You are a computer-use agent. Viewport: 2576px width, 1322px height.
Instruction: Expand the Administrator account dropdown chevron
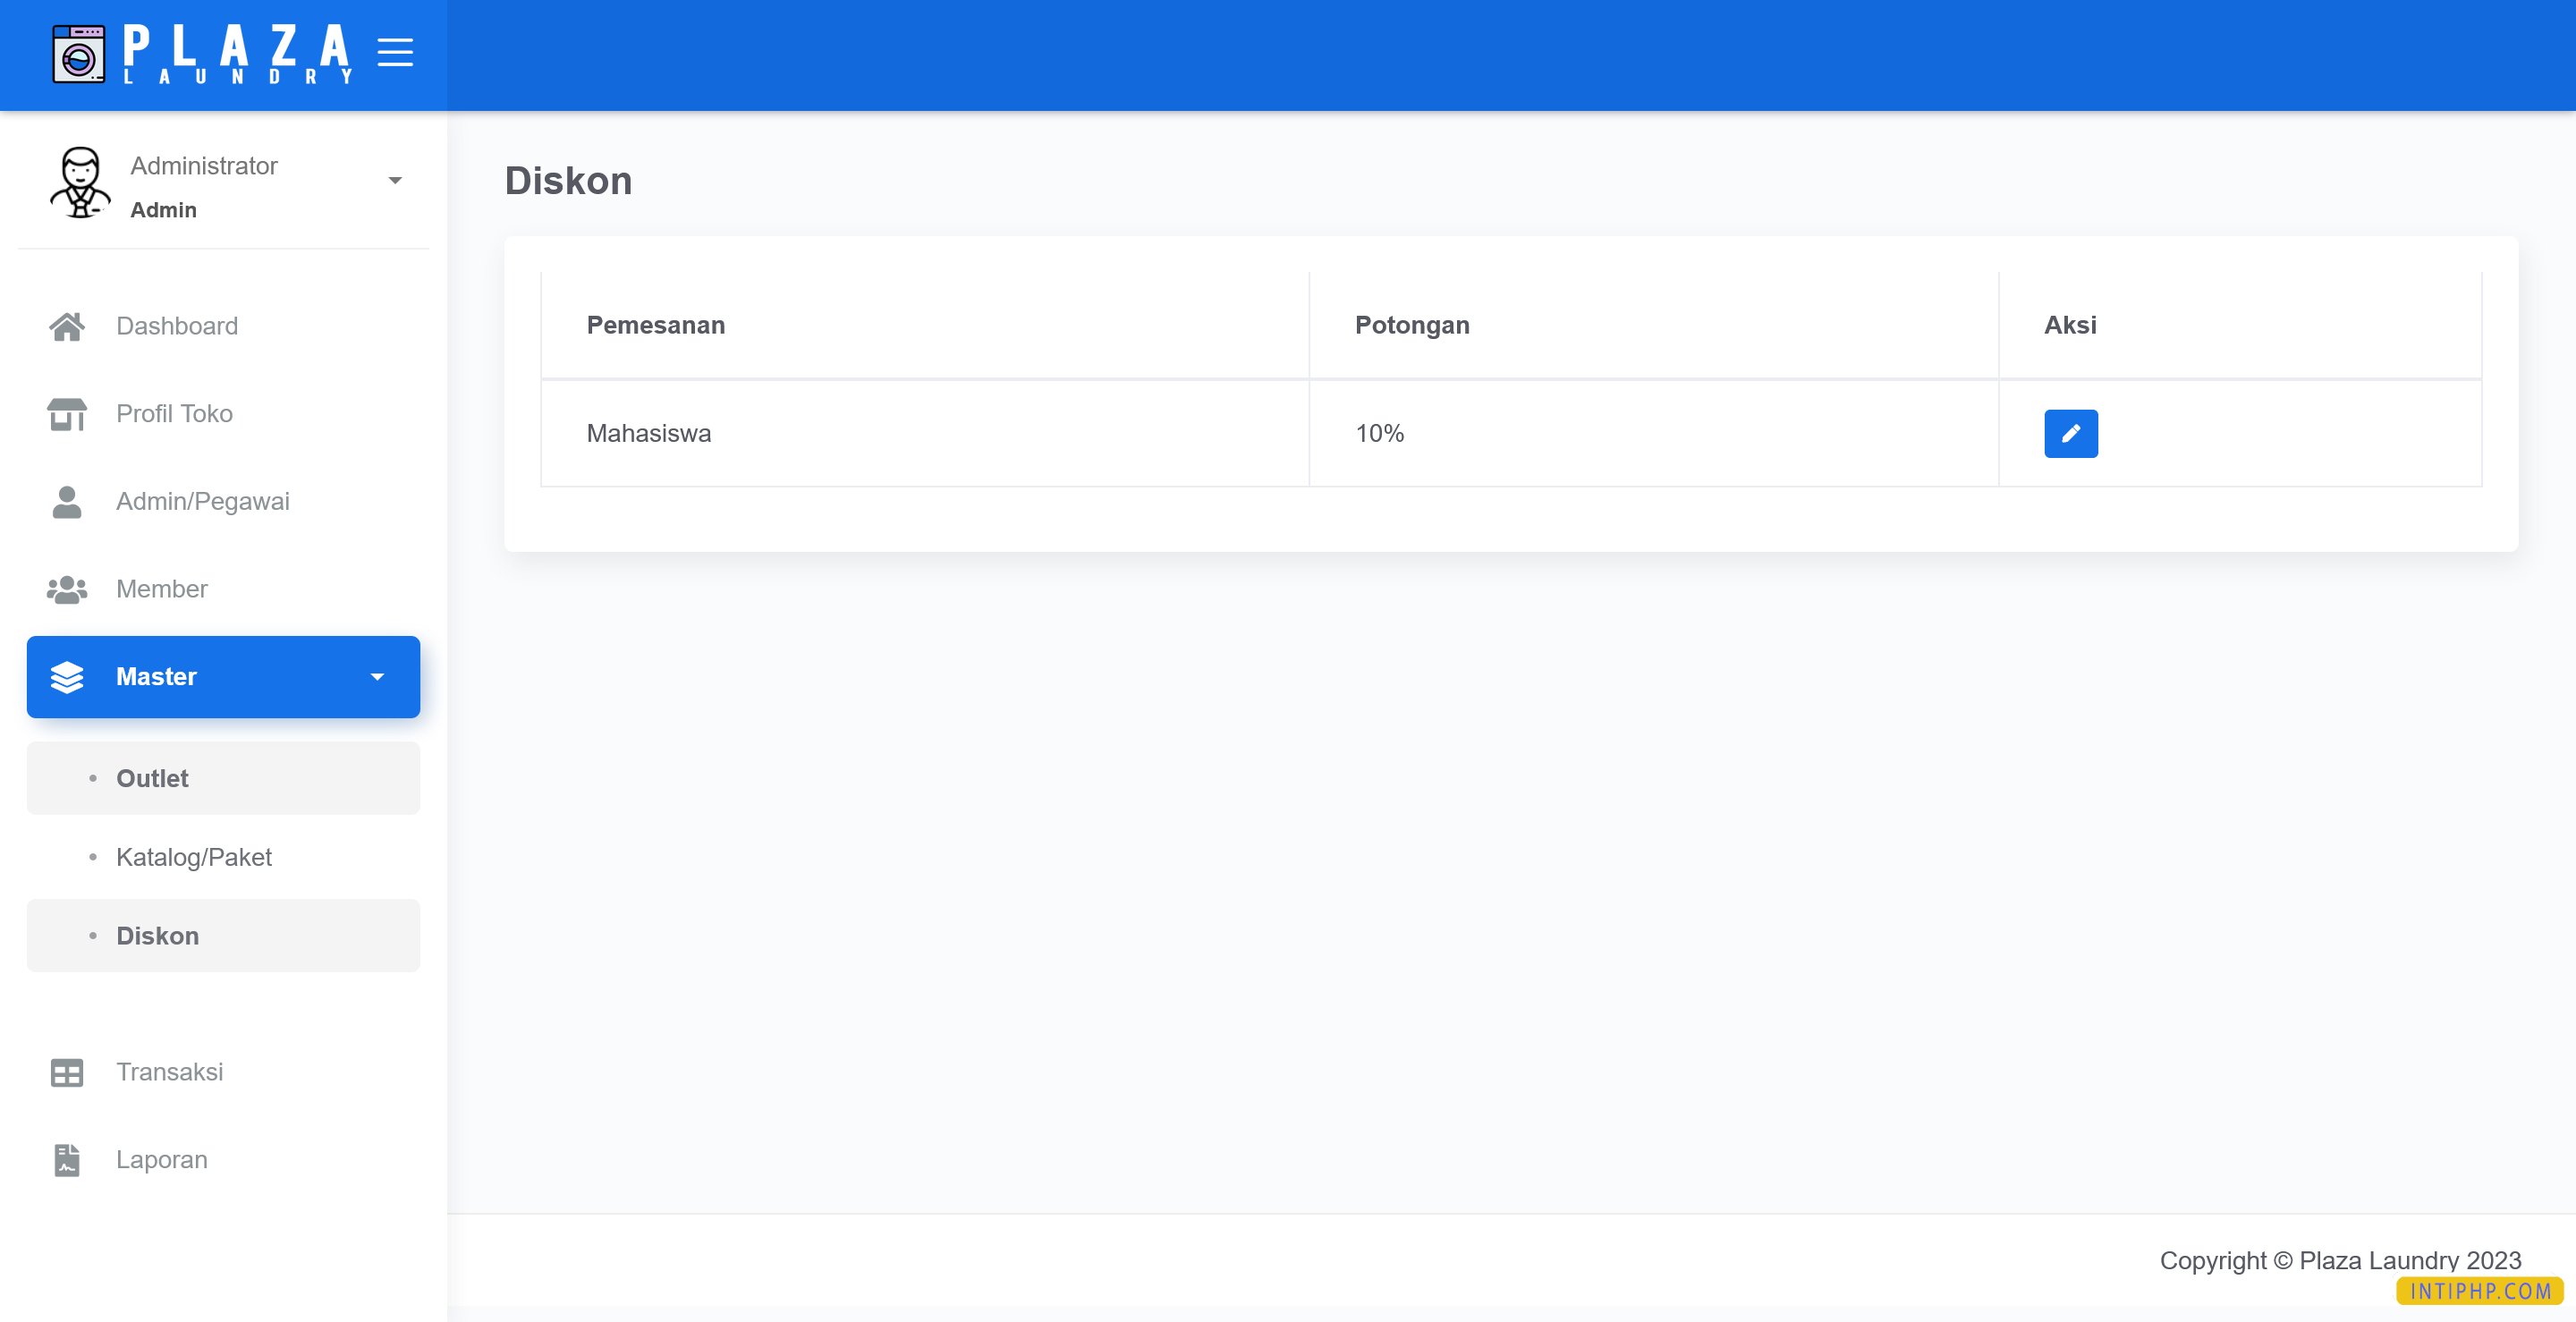395,180
